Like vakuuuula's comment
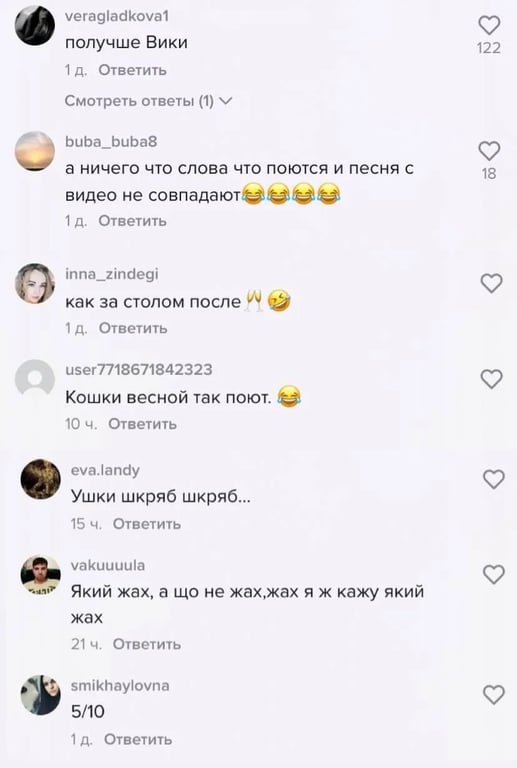 pos(494,574)
